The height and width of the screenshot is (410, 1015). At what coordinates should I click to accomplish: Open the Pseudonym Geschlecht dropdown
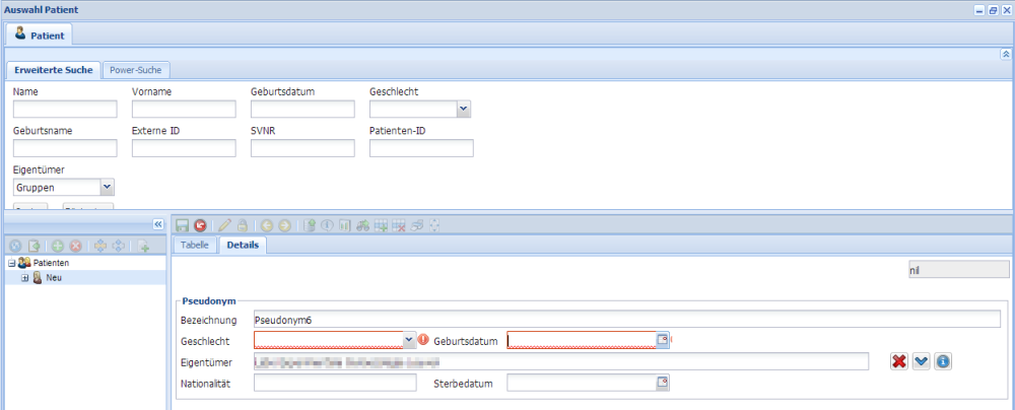pyautogui.click(x=409, y=340)
